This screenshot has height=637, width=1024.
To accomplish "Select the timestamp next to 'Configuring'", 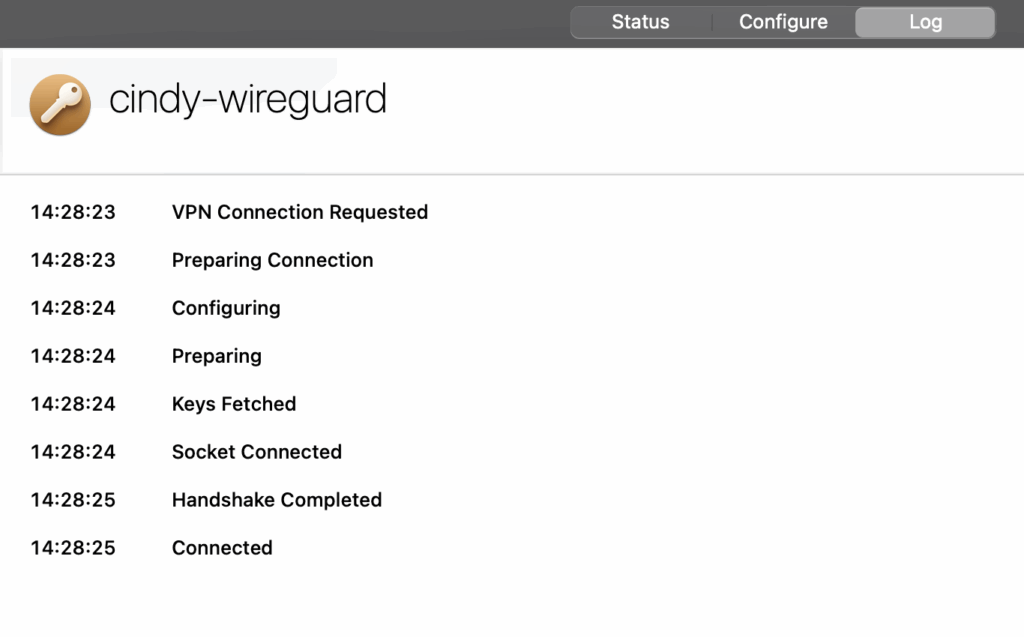I will point(73,308).
